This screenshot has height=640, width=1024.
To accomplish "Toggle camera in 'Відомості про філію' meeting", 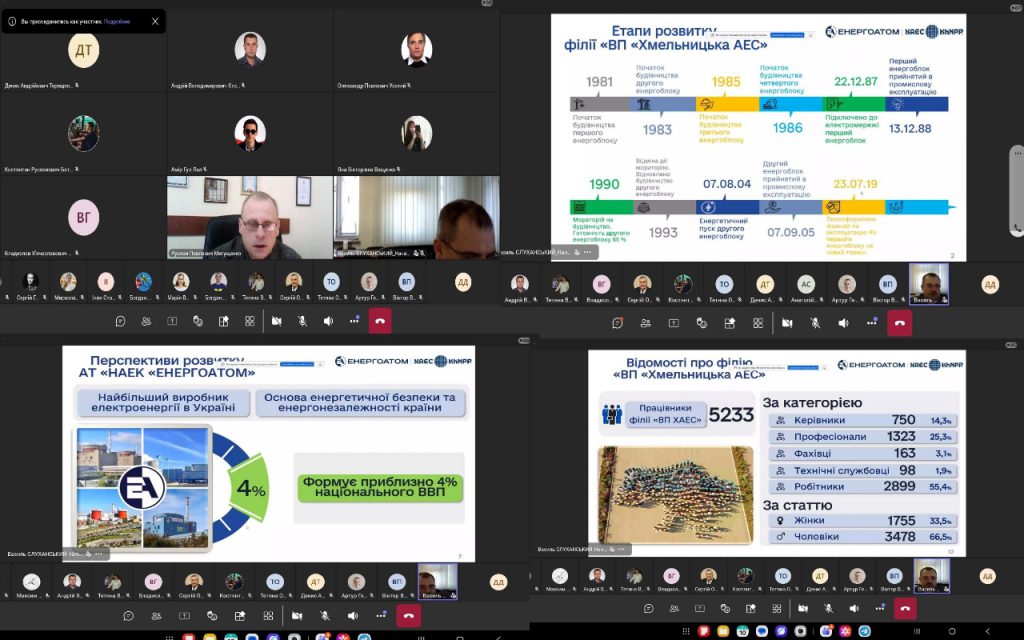I will pos(802,609).
